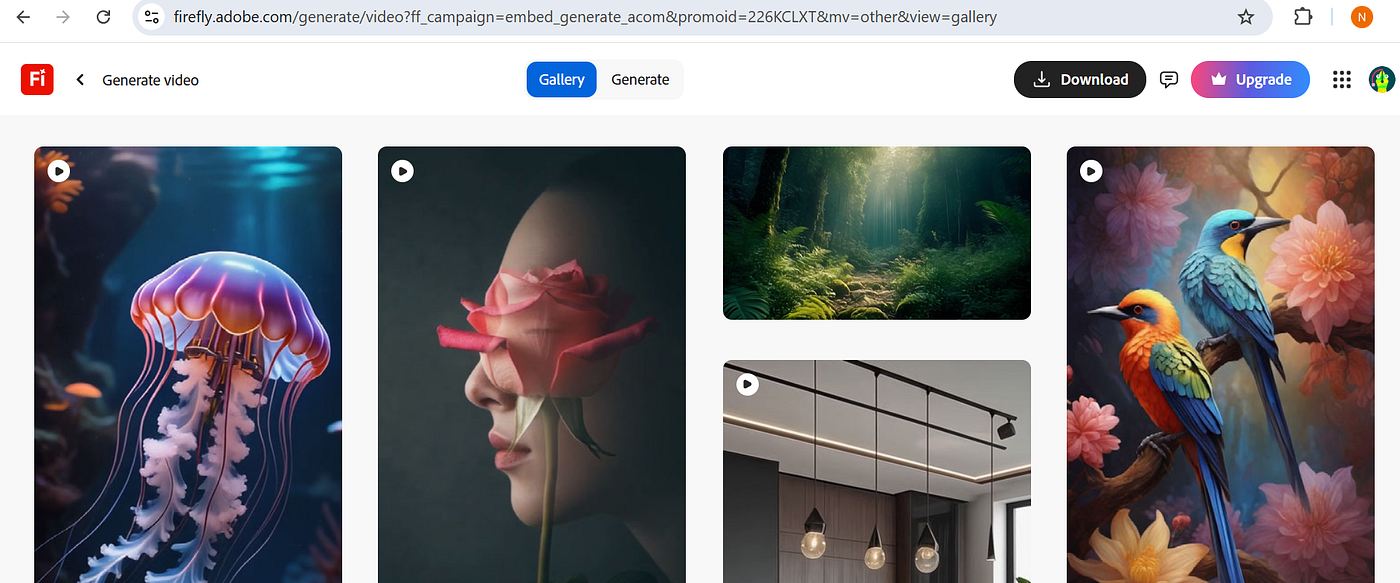Play the pendant lights interior video

pyautogui.click(x=747, y=384)
